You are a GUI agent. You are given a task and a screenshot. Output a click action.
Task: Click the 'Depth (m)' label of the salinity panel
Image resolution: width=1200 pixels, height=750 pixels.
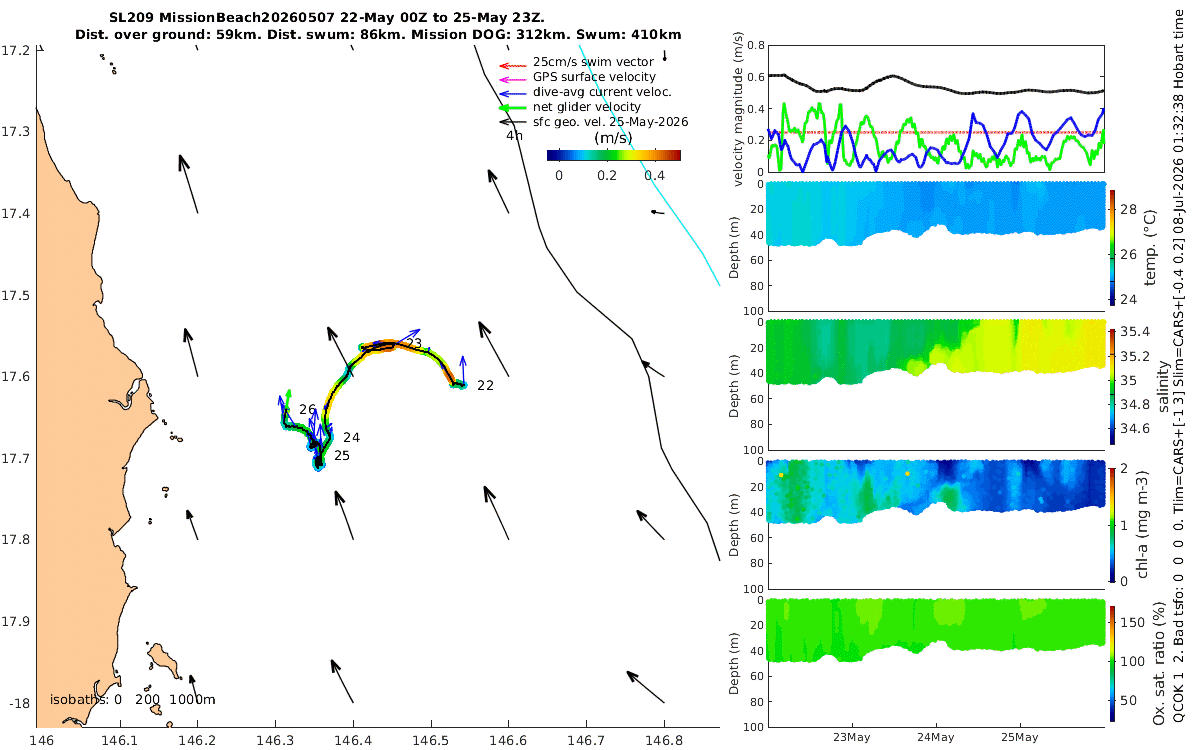click(737, 386)
